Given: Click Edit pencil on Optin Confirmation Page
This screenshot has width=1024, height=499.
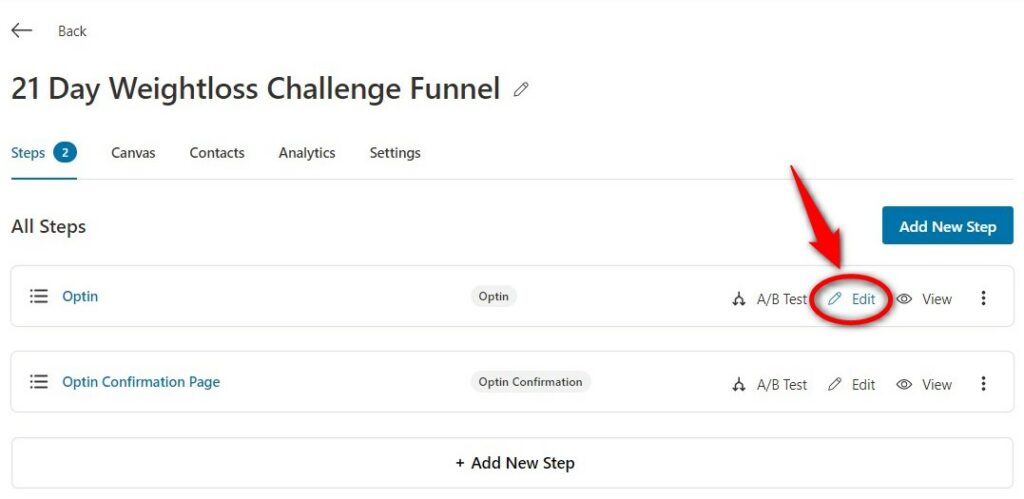Looking at the screenshot, I should [x=835, y=385].
